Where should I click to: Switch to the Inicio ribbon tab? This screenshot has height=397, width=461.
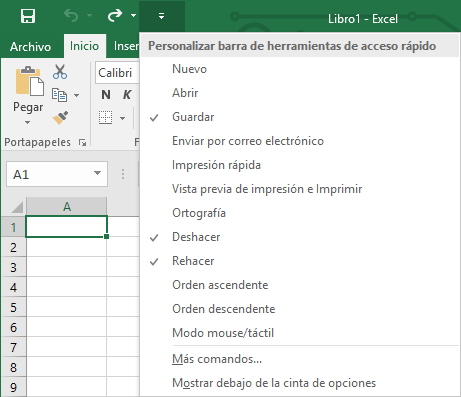coord(84,46)
